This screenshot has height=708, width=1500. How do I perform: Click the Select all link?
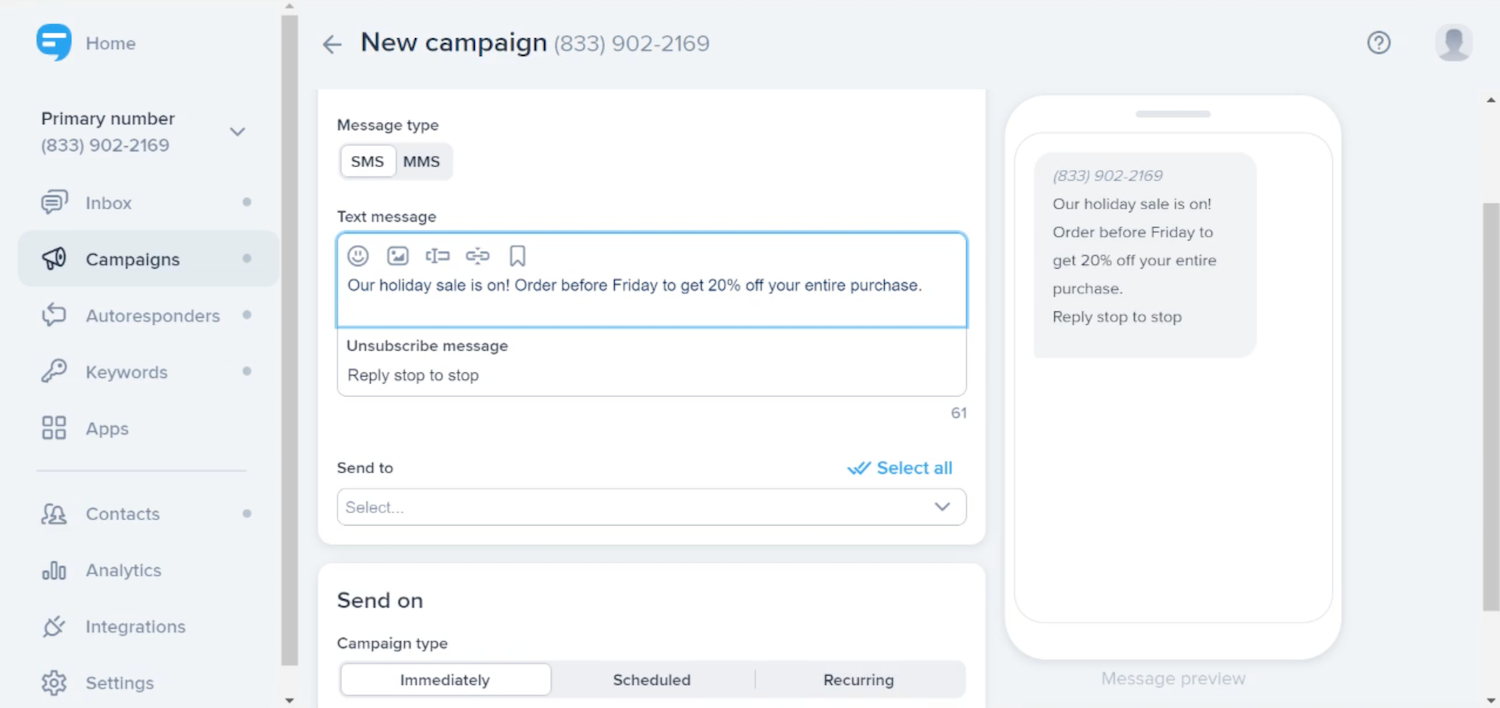[x=901, y=468]
